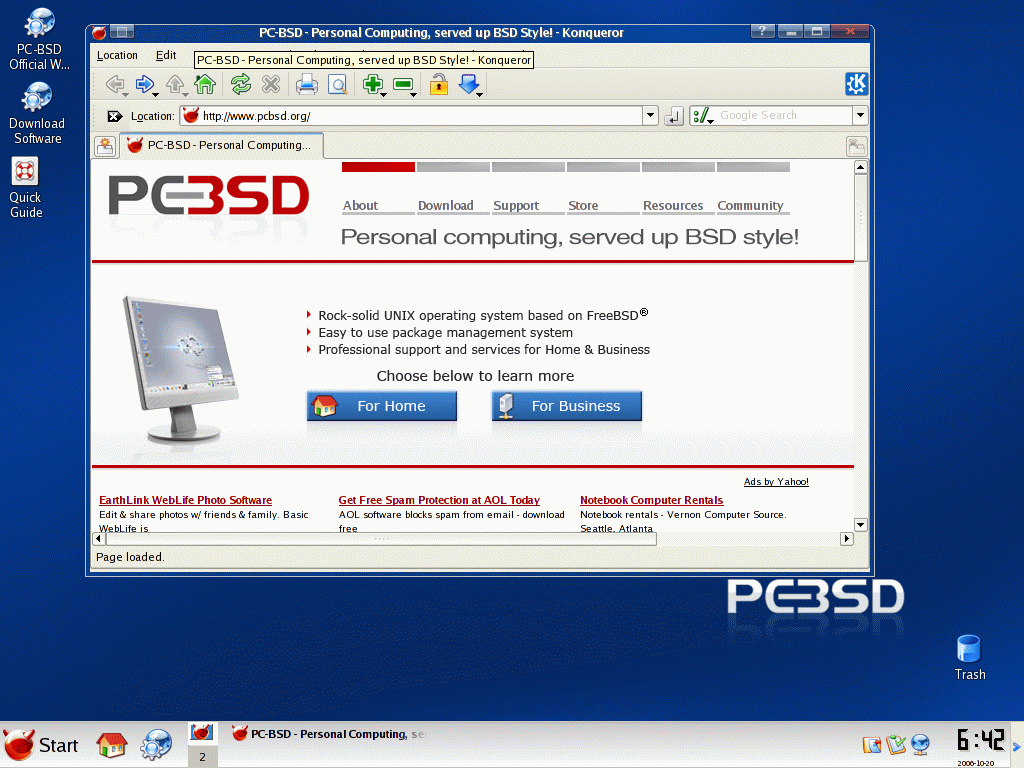Viewport: 1024px width, 768px height.
Task: Open the Download page link
Action: click(445, 206)
